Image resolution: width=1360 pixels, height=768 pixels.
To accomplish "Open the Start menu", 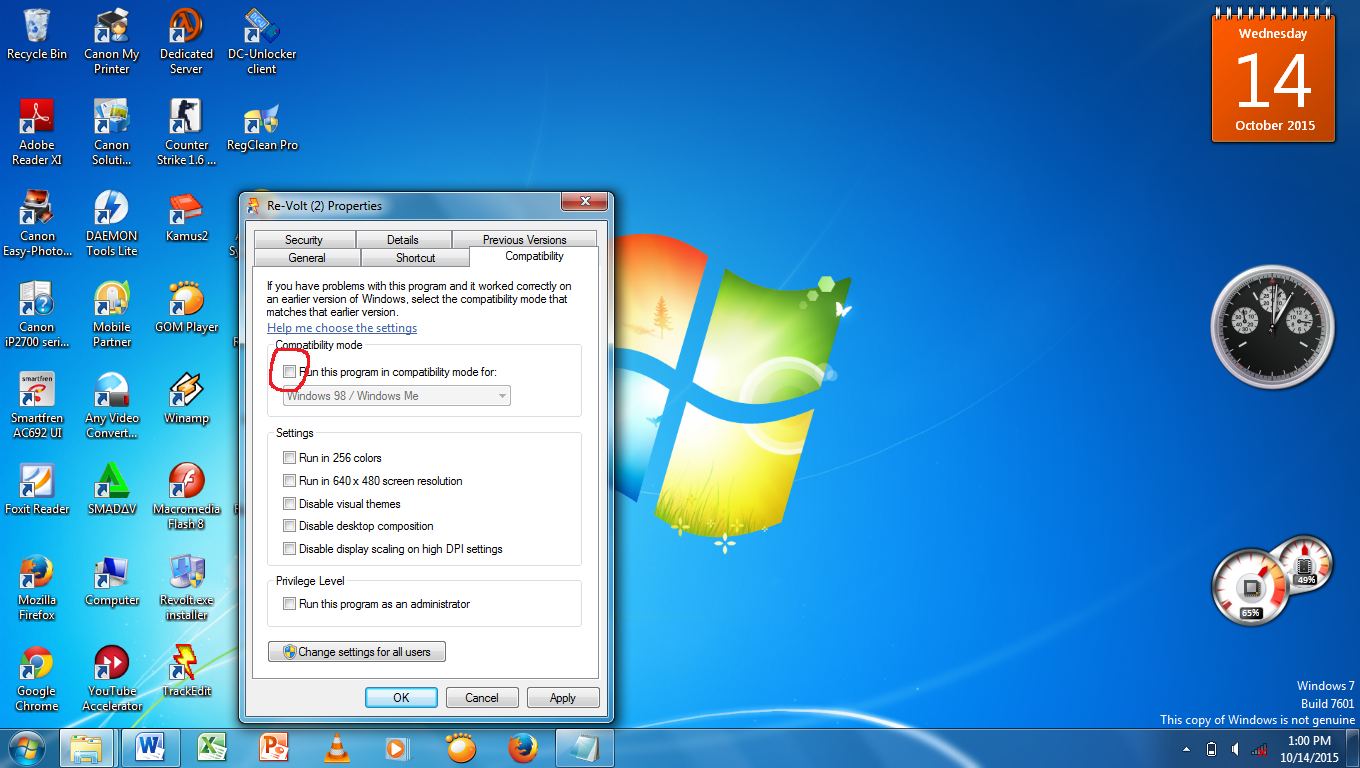I will (x=27, y=748).
